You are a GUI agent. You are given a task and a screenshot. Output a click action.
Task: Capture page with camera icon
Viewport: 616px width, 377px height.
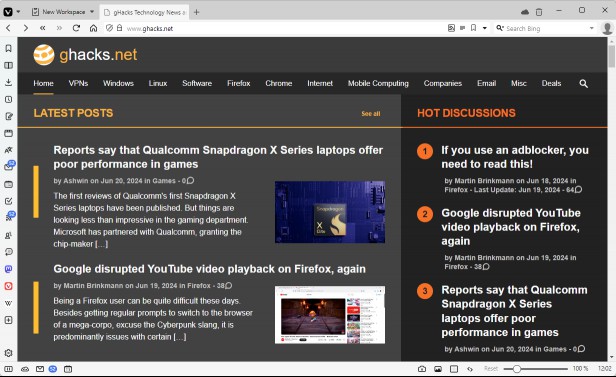[x=422, y=369]
